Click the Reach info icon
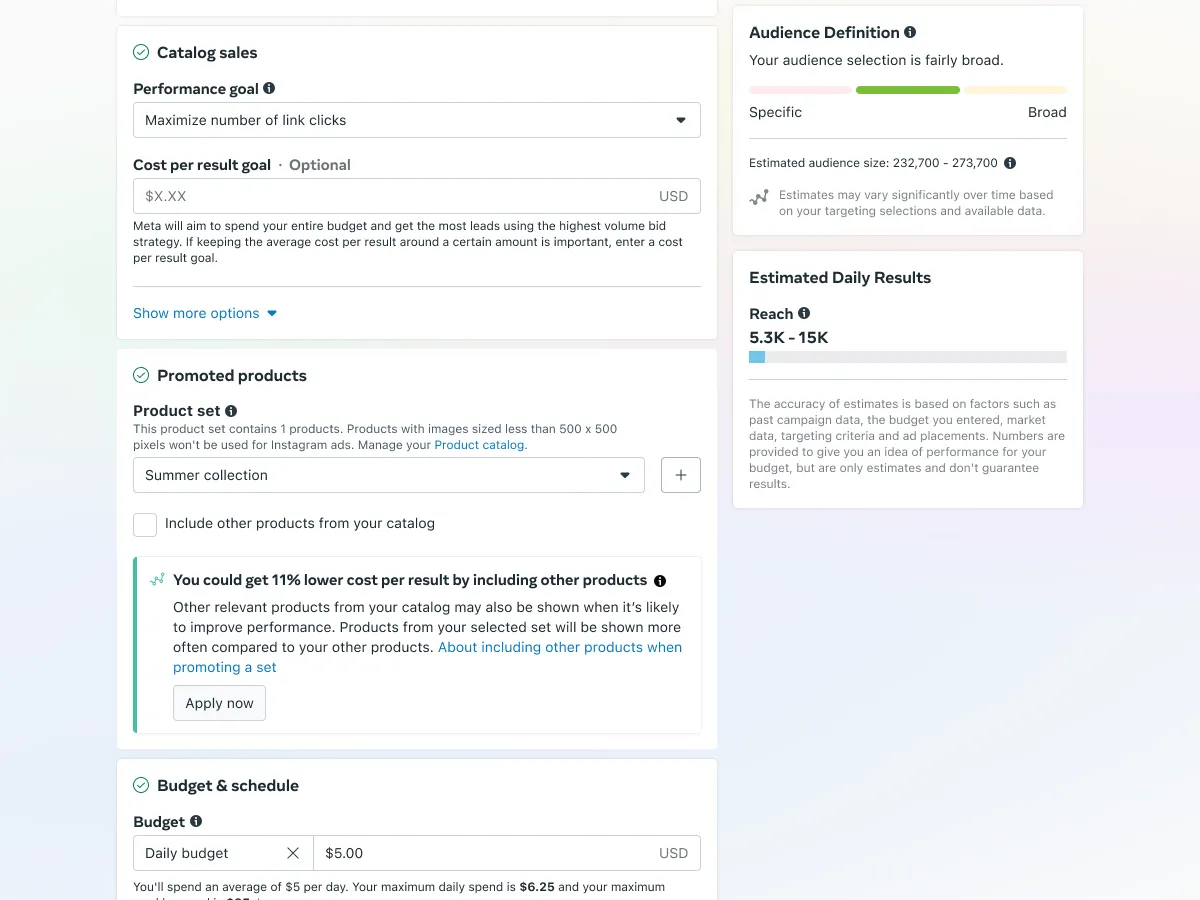 [804, 313]
